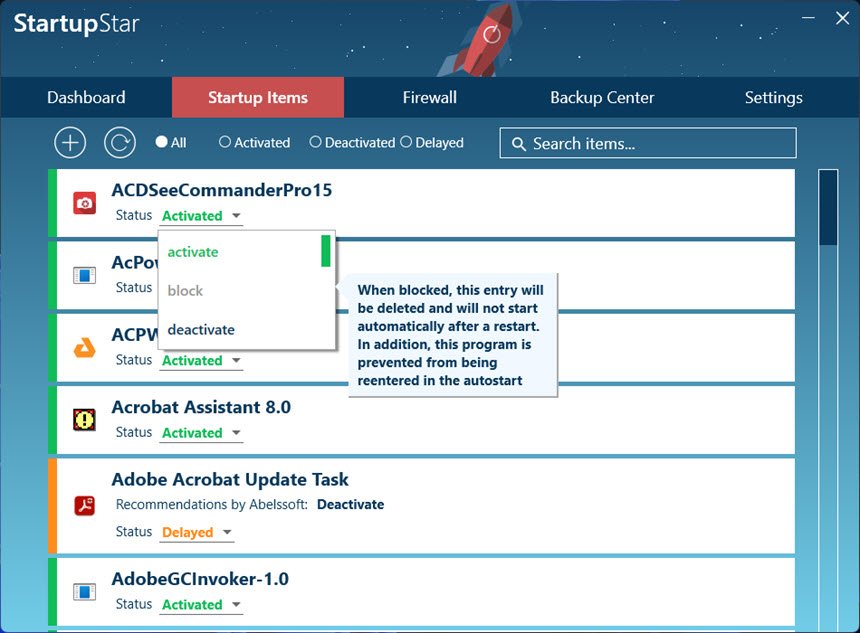This screenshot has width=860, height=633.
Task: Click the orange ACPW entry icon
Action: pyautogui.click(x=84, y=348)
